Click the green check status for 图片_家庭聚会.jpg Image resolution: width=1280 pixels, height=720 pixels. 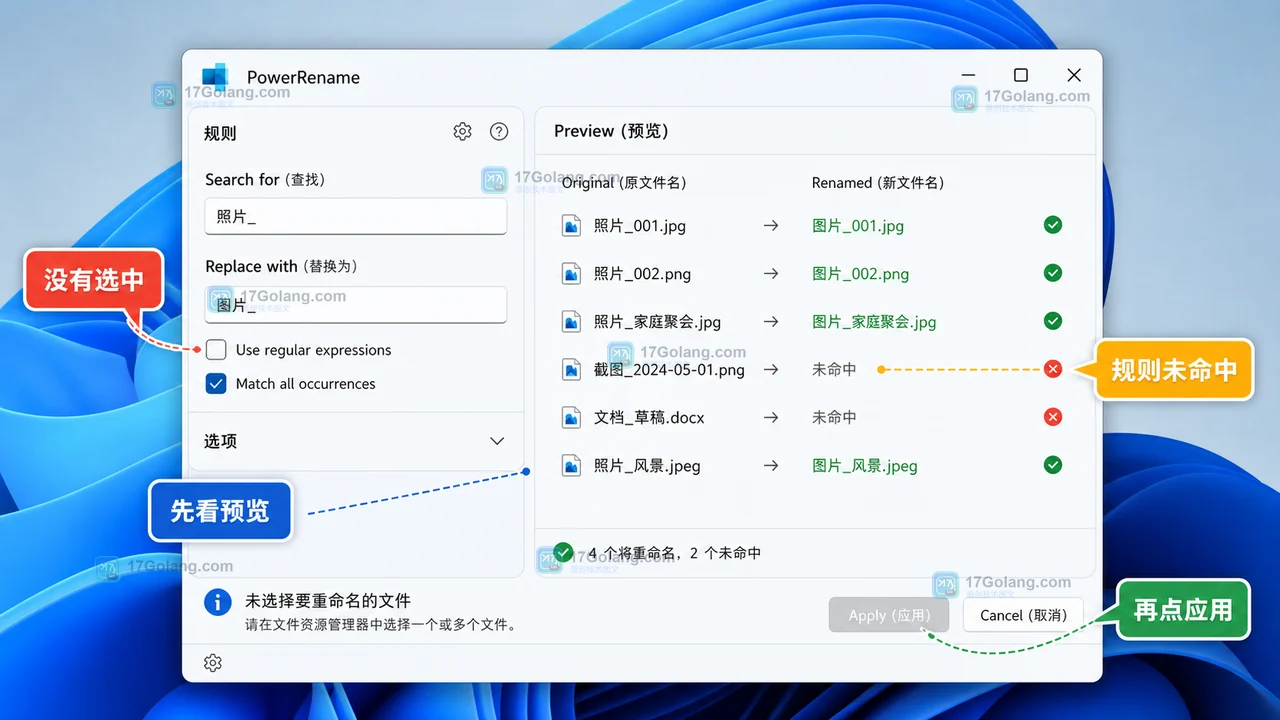click(x=1053, y=321)
